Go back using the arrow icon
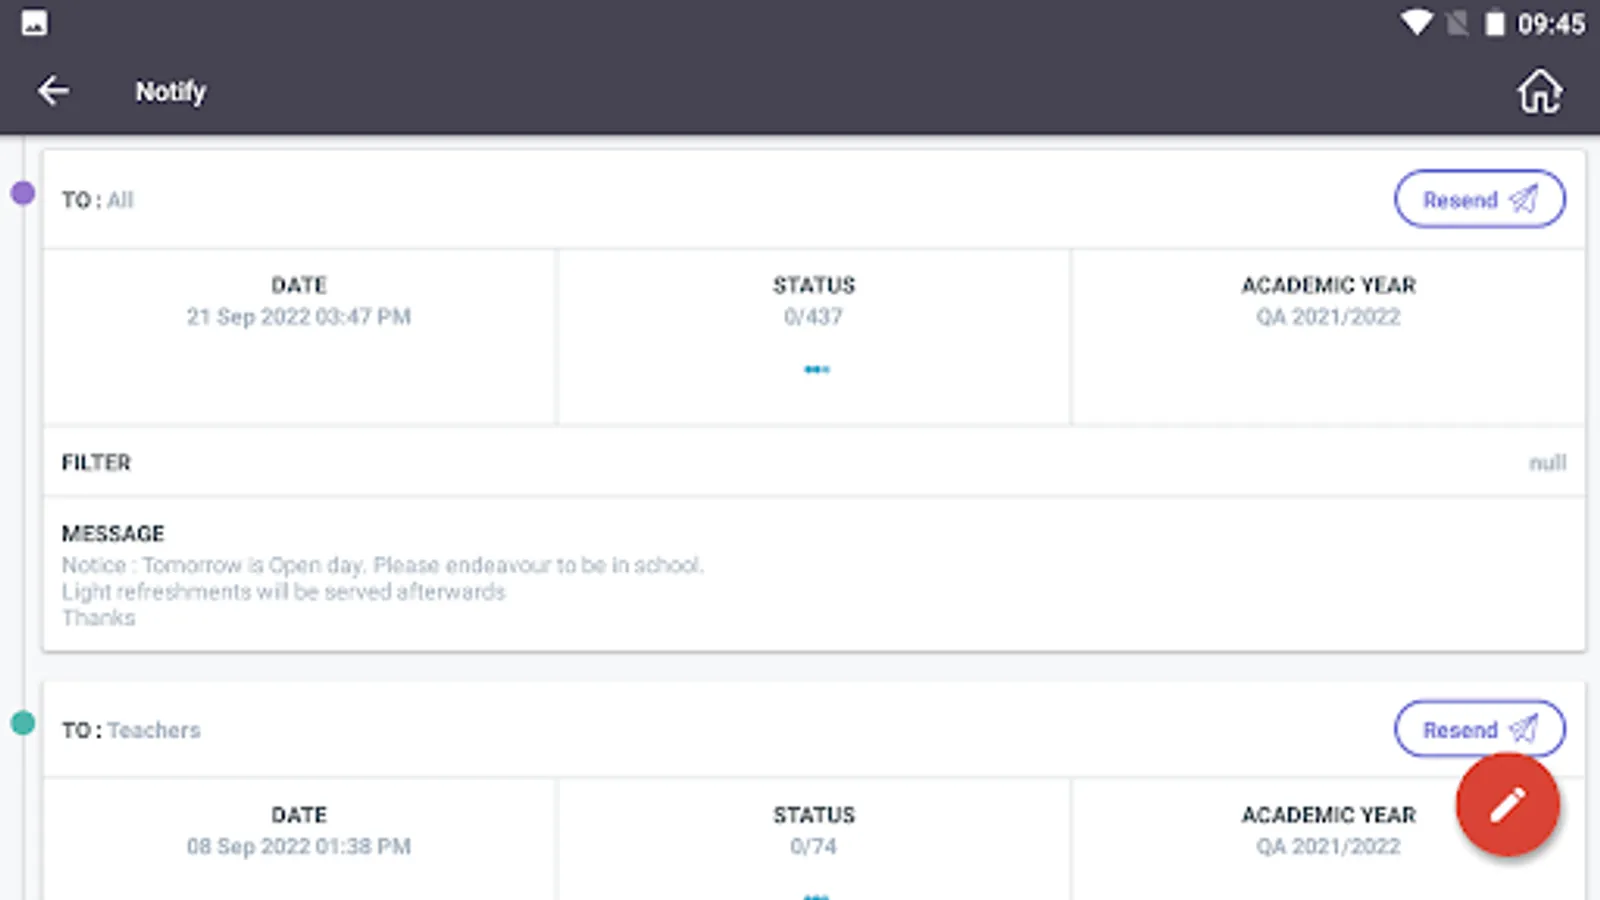The height and width of the screenshot is (900, 1600). [53, 91]
